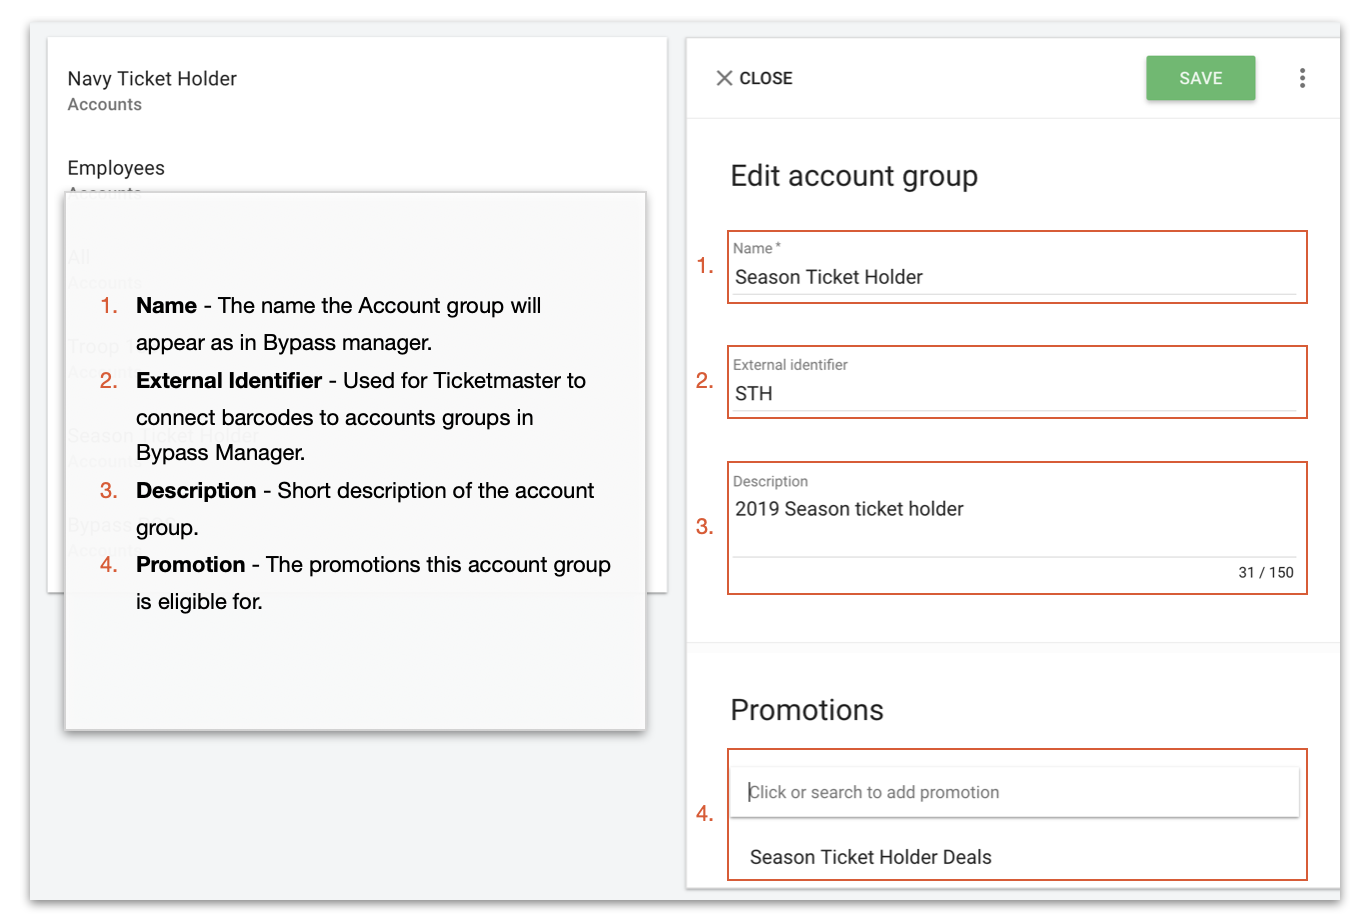Open the Navy Ticket Holder account group
The height and width of the screenshot is (922, 1368).
click(152, 90)
